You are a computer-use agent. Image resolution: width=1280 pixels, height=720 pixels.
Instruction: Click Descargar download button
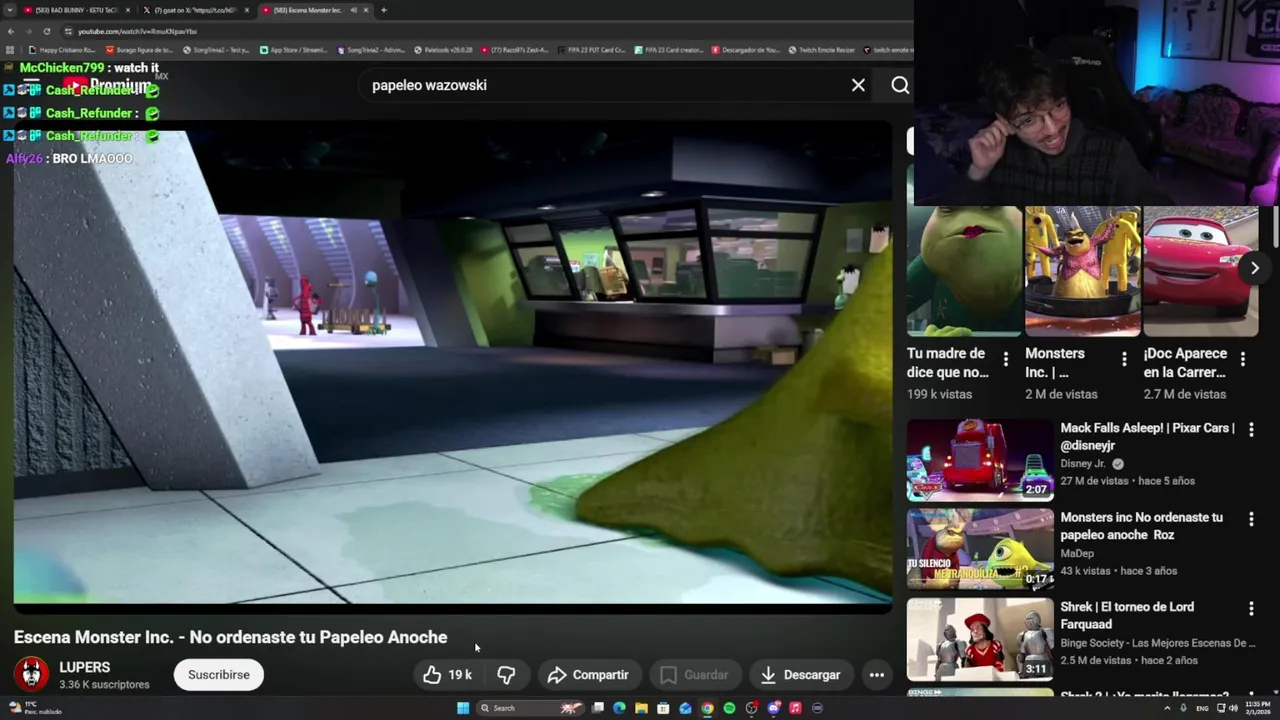(x=800, y=675)
